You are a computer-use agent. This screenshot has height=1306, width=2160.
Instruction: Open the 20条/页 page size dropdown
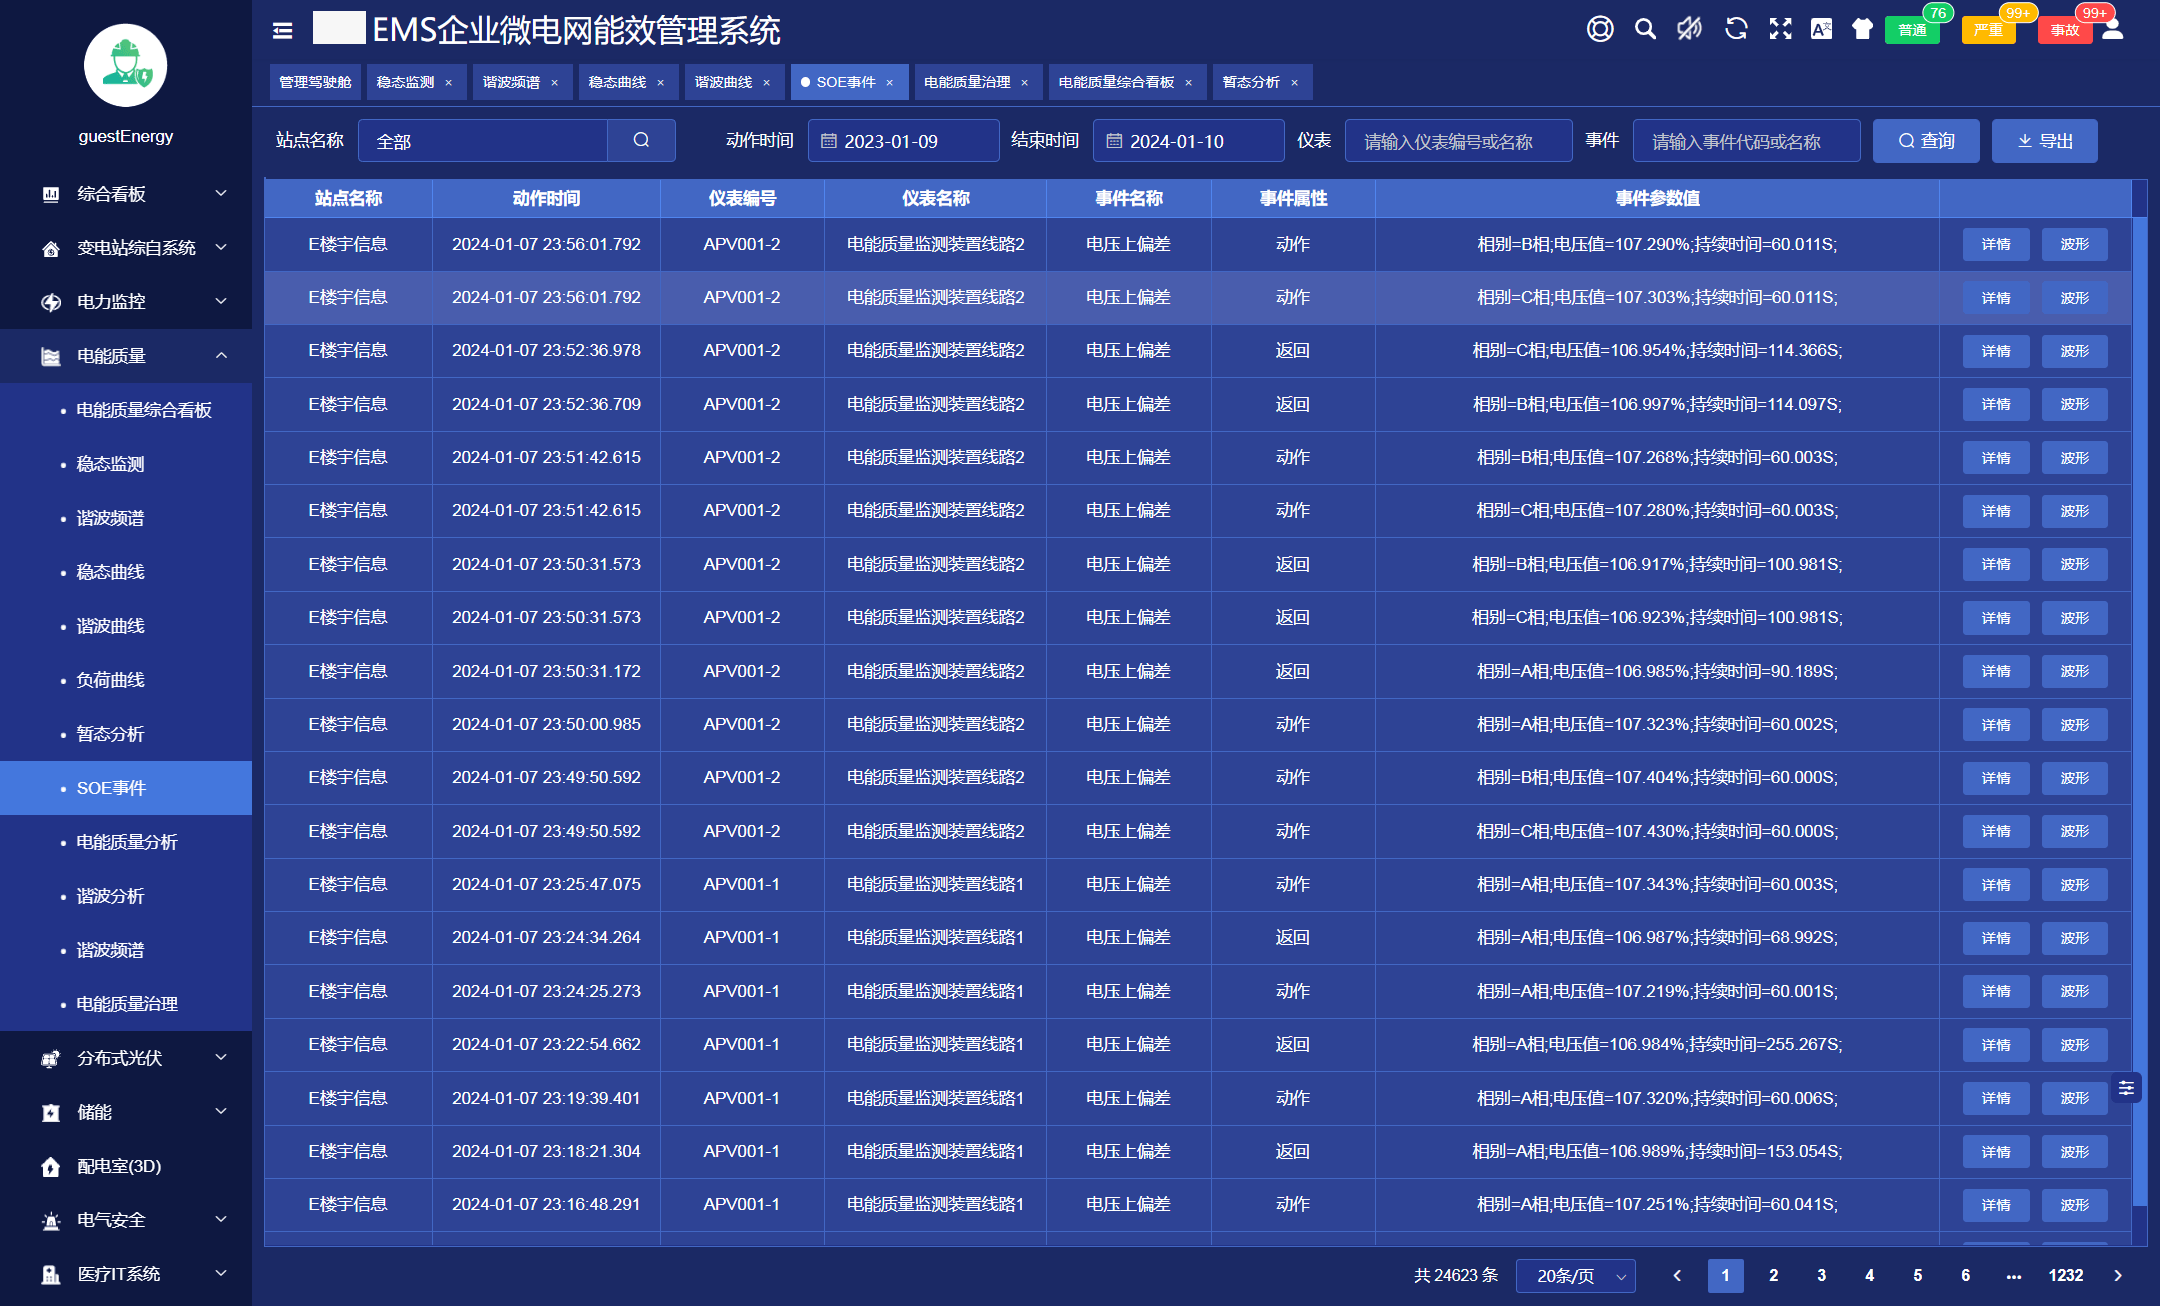tap(1575, 1276)
